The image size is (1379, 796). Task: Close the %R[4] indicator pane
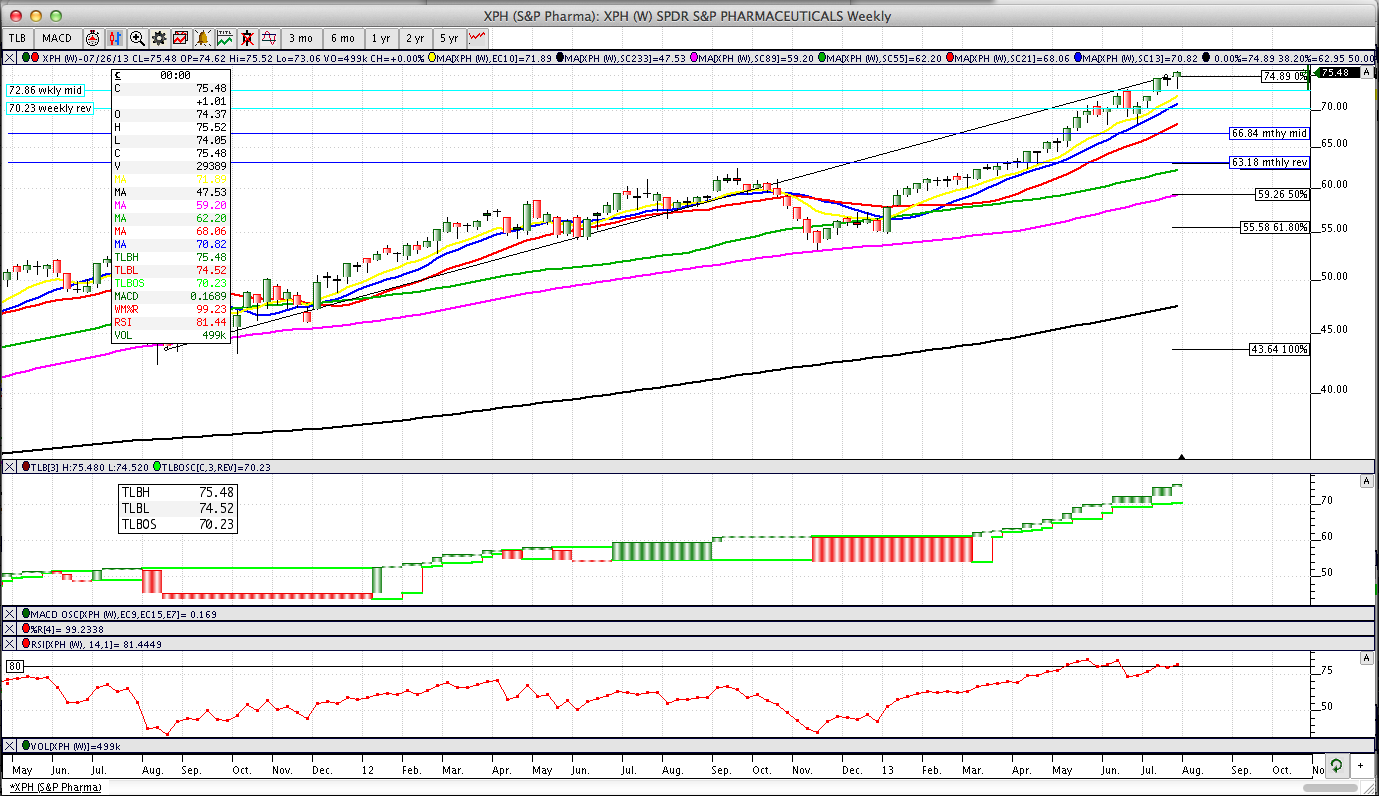9,628
